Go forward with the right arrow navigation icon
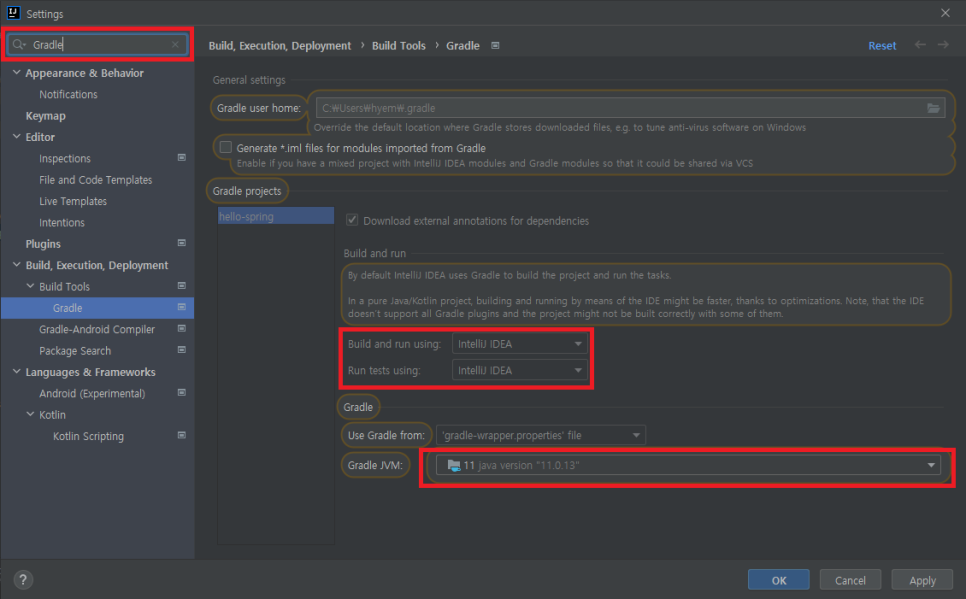966x599 pixels. 943,45
